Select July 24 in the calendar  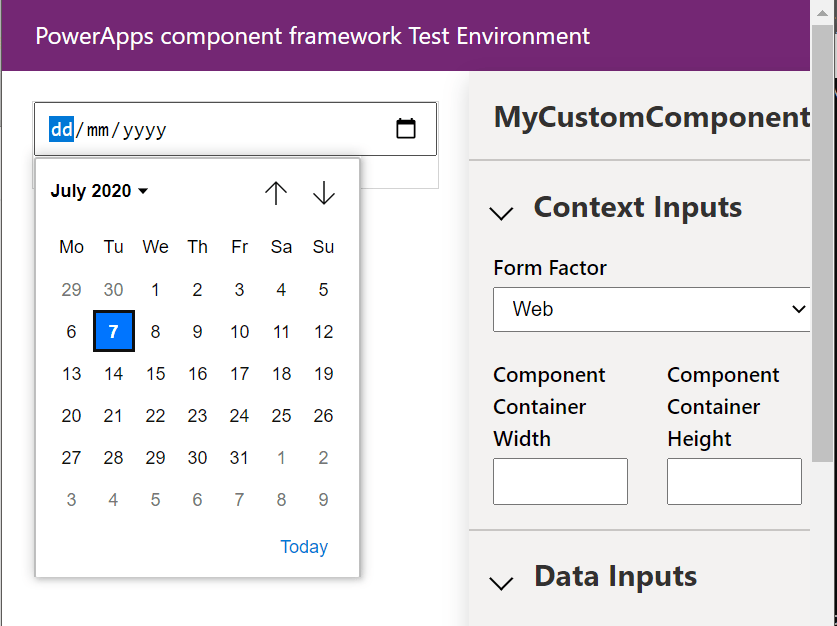click(239, 415)
